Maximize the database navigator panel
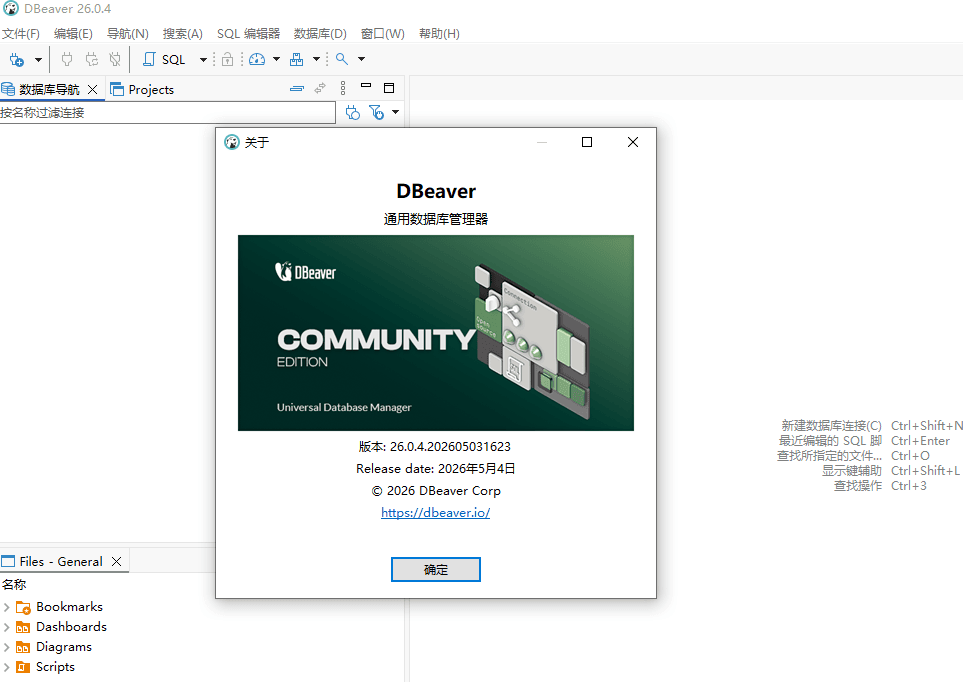 pyautogui.click(x=389, y=88)
